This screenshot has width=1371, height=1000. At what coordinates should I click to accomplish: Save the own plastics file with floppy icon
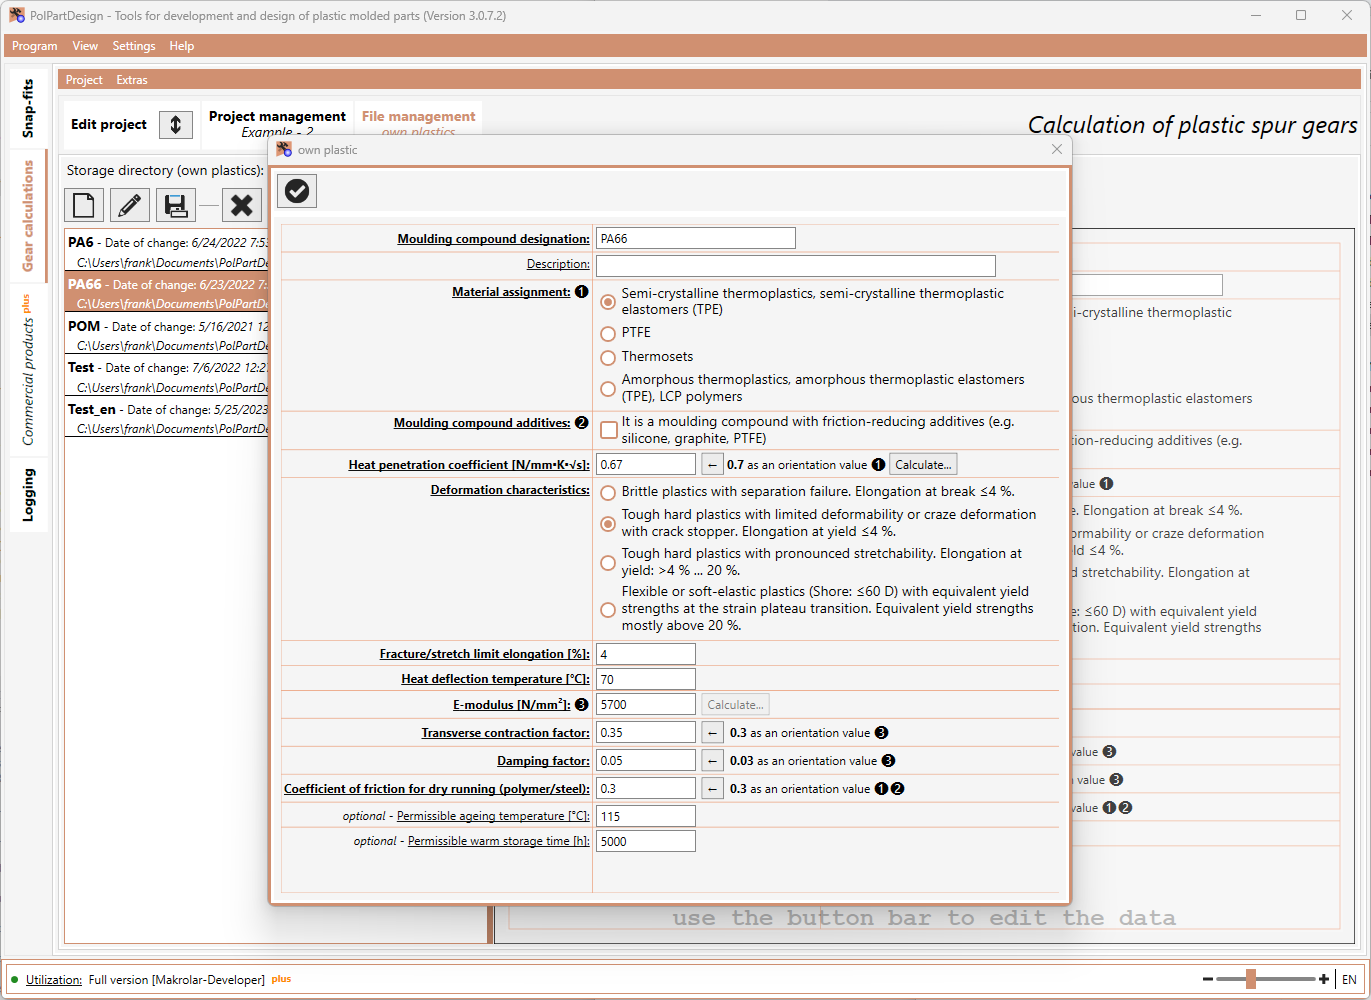(176, 206)
